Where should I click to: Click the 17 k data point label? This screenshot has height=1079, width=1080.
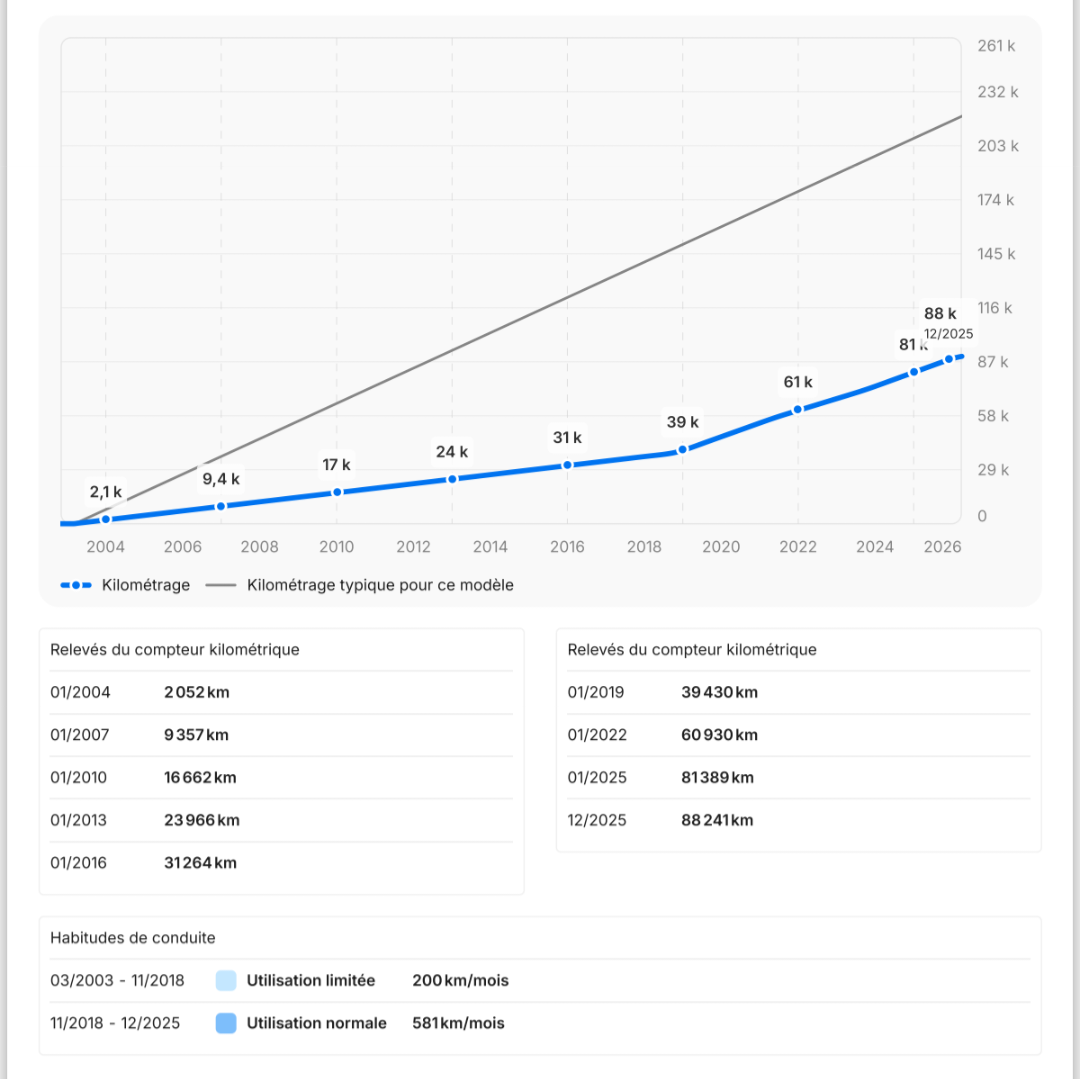[x=337, y=465]
